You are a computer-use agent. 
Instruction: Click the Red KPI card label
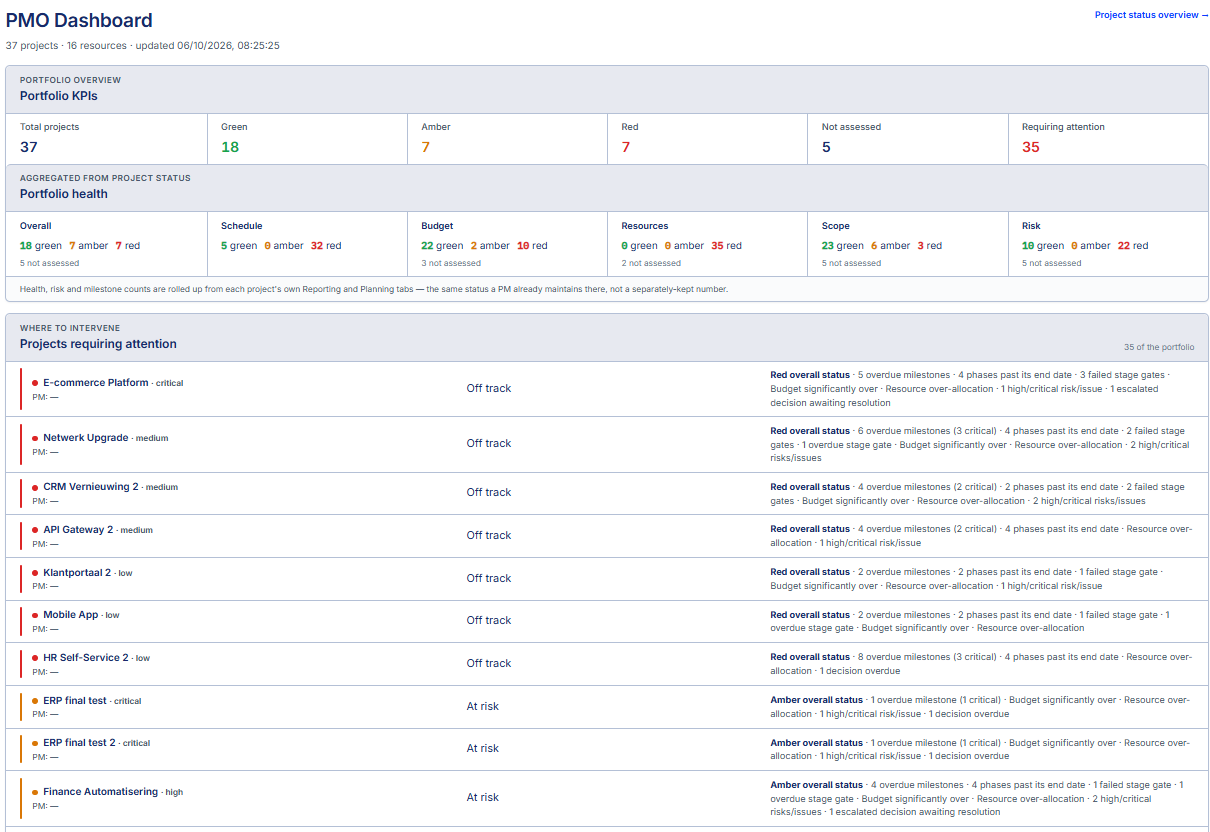point(630,127)
